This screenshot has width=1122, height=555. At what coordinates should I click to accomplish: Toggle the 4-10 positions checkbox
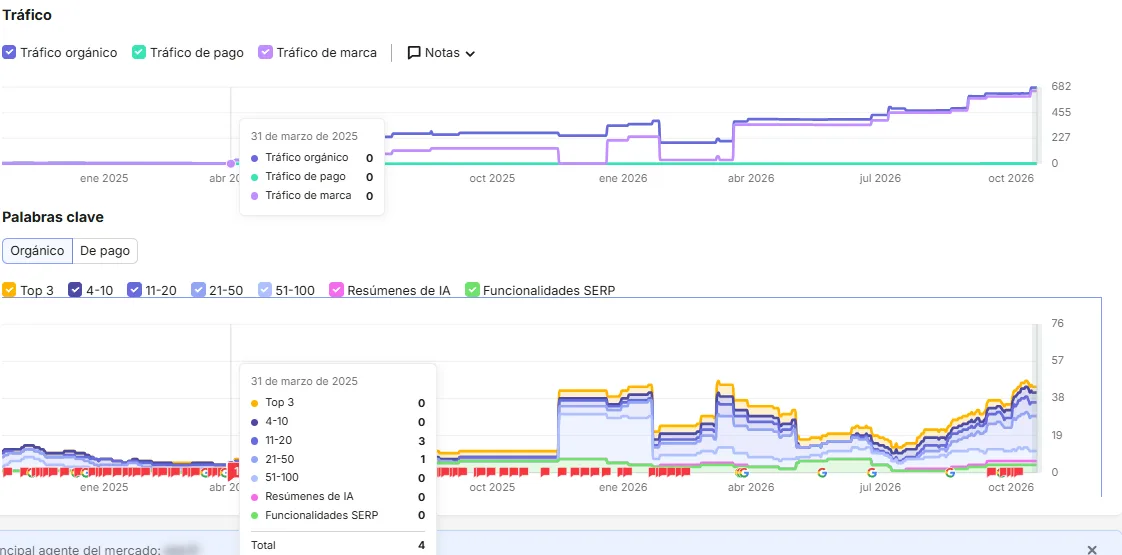(75, 290)
